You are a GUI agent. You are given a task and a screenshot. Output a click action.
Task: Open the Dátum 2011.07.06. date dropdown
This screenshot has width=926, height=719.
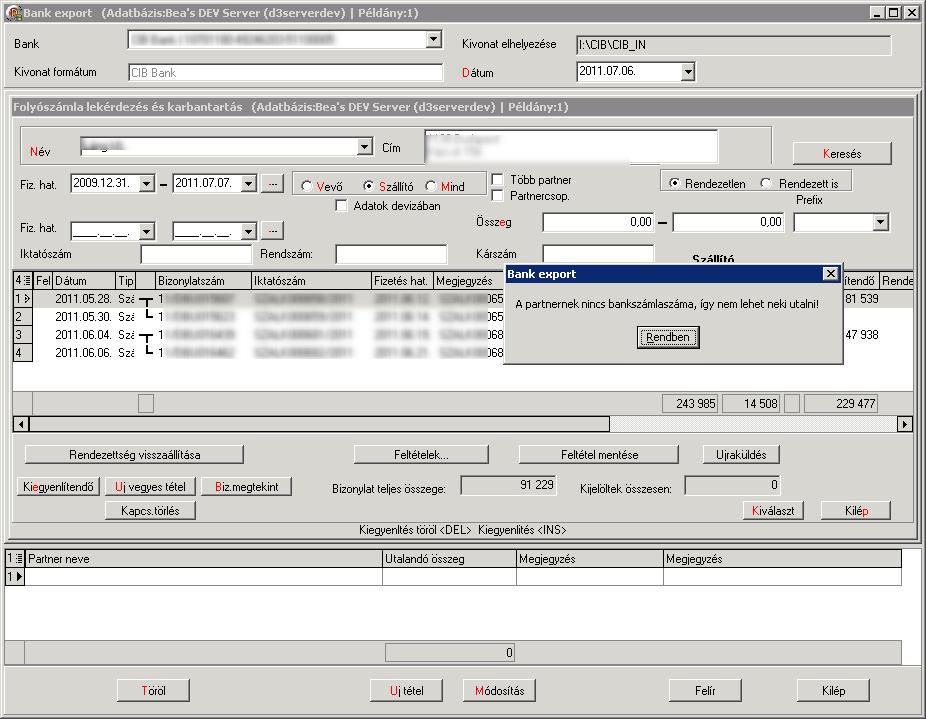pos(687,72)
